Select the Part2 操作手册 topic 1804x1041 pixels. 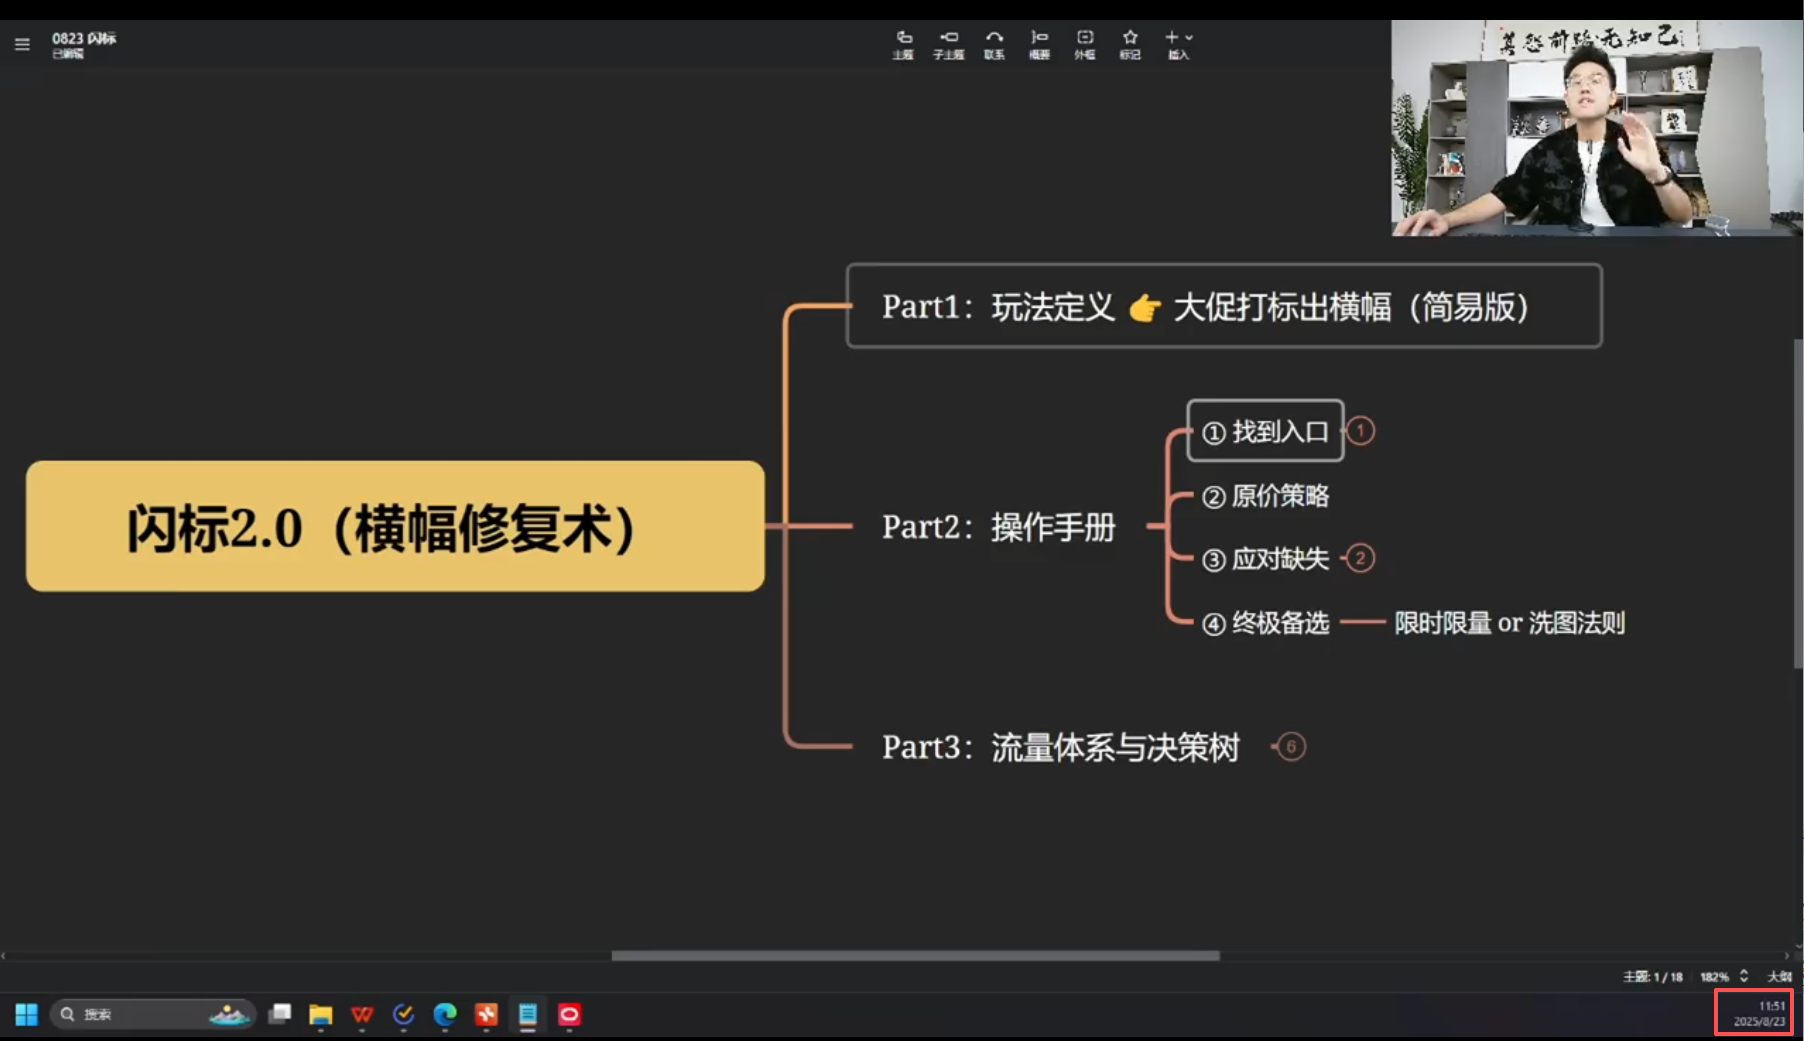tap(997, 527)
